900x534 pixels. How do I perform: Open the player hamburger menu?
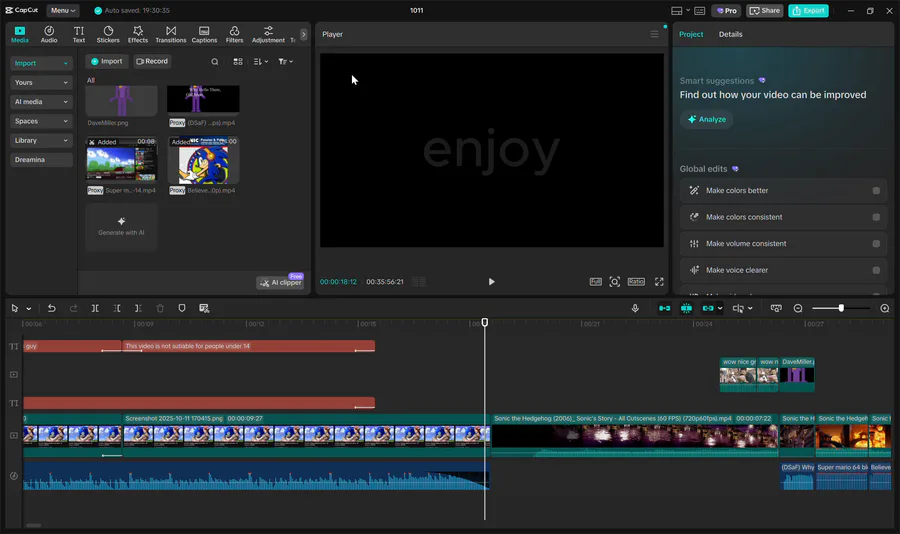click(654, 34)
